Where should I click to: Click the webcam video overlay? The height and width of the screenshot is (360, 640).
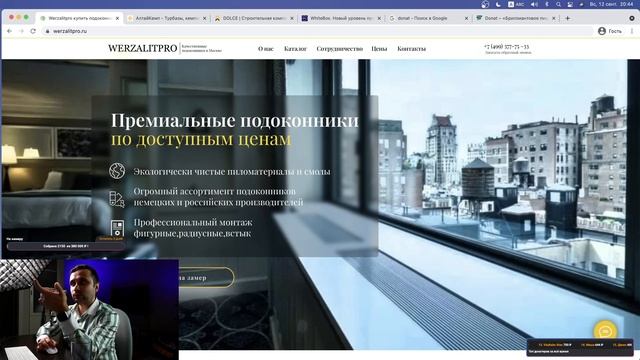89,309
